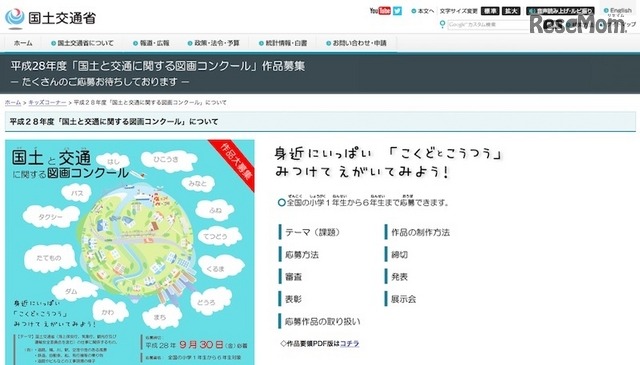Jump to 審査 section
Viewport: 640px width, 365px height.
tap(293, 277)
